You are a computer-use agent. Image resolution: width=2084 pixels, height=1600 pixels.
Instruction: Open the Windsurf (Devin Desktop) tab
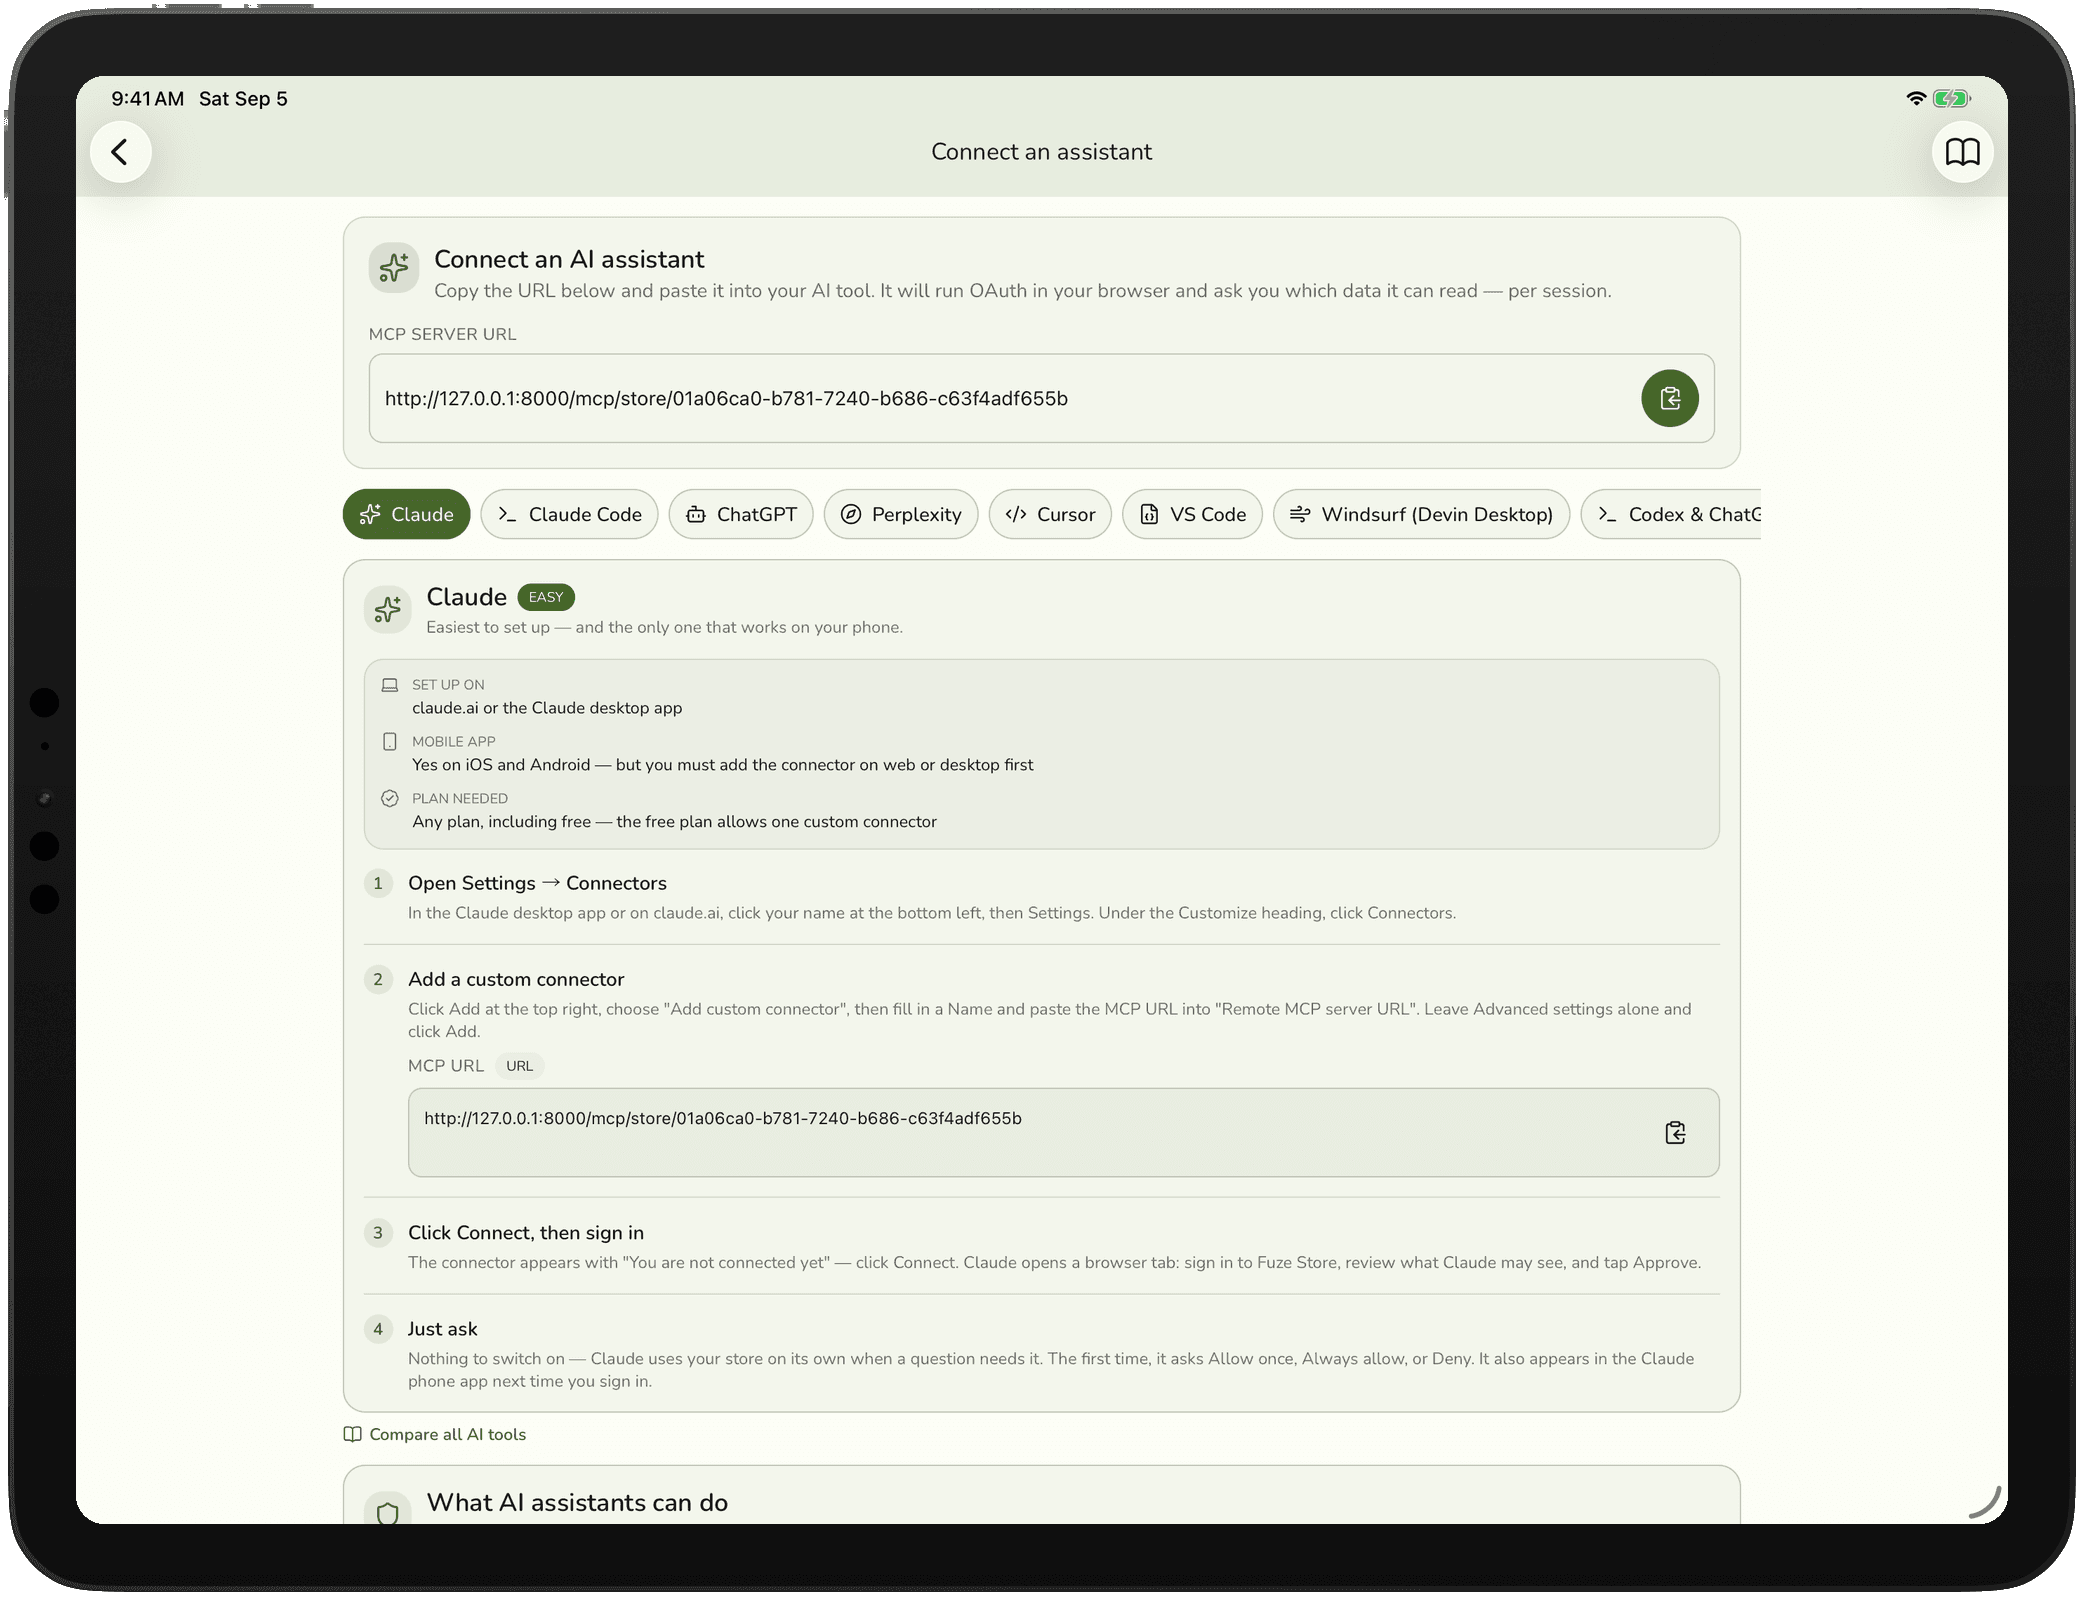tap(1421, 514)
